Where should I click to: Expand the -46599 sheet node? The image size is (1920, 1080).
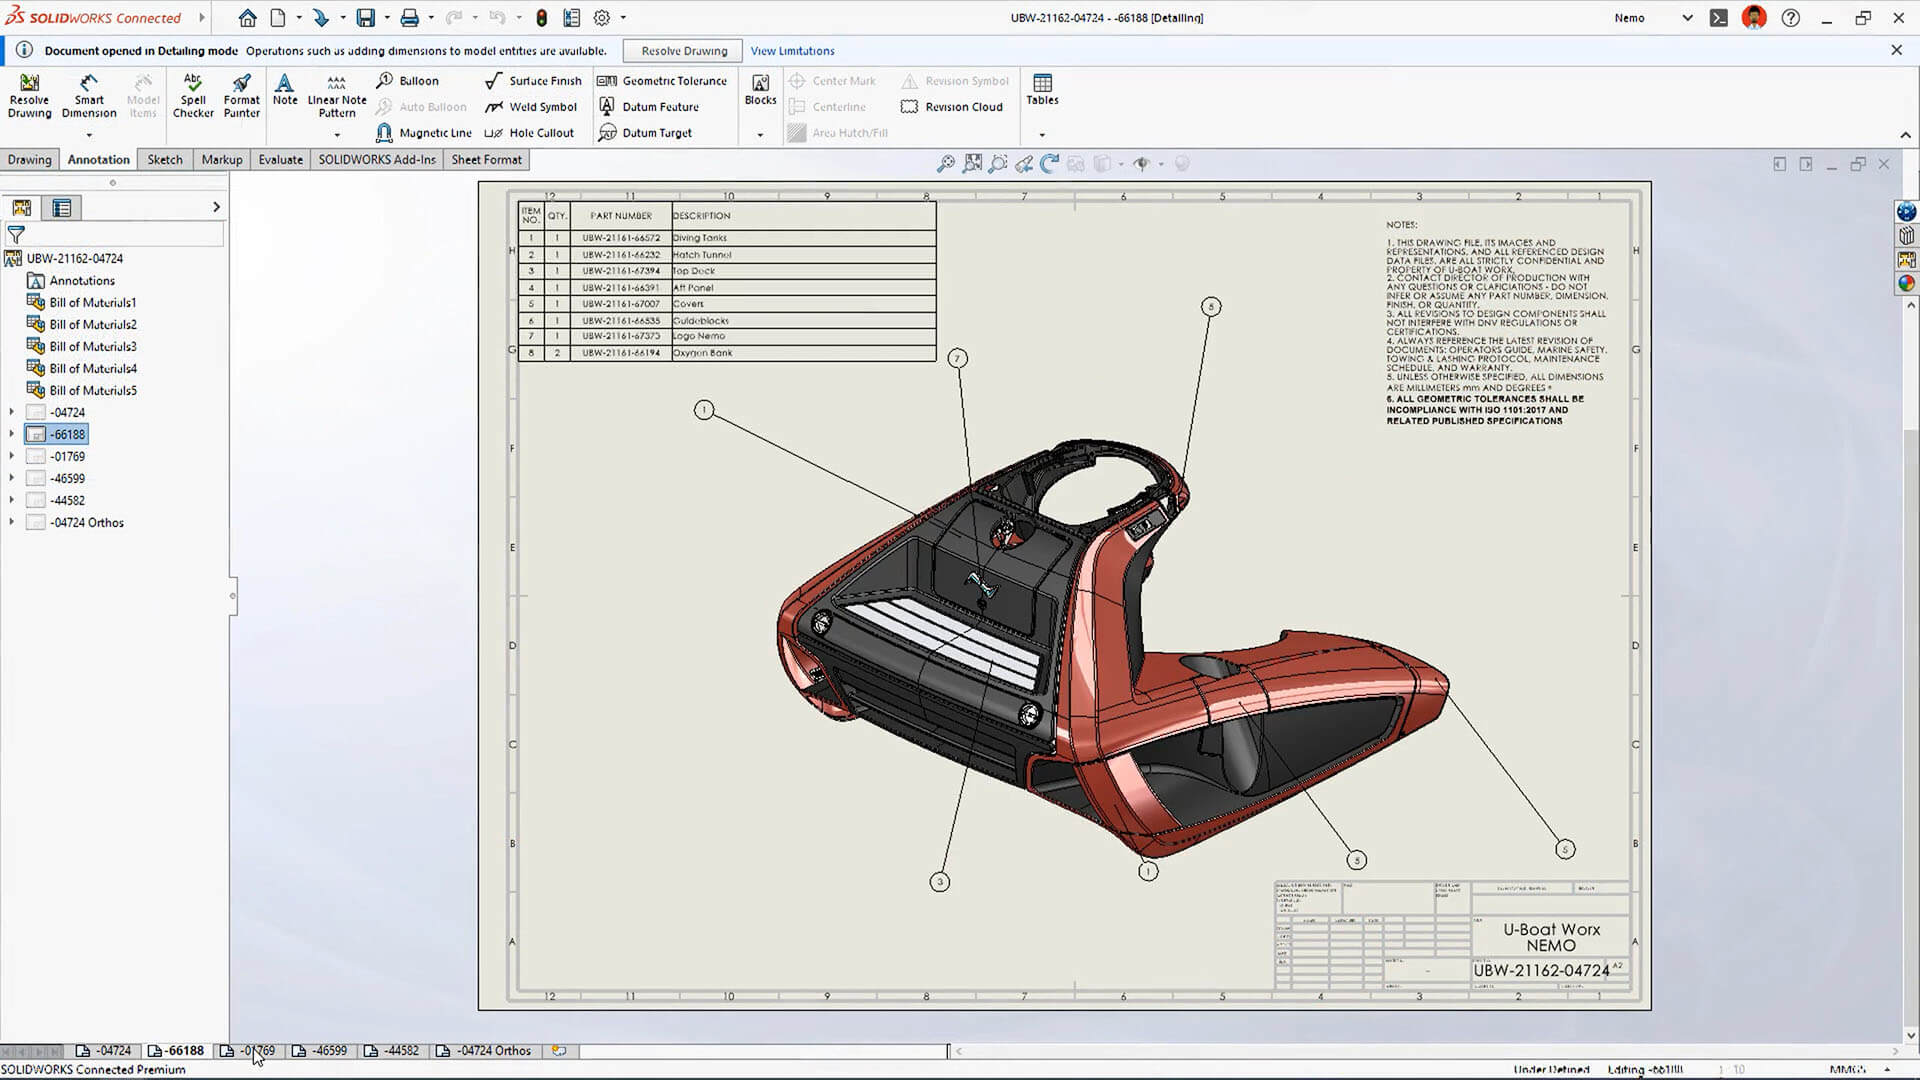pos(12,478)
